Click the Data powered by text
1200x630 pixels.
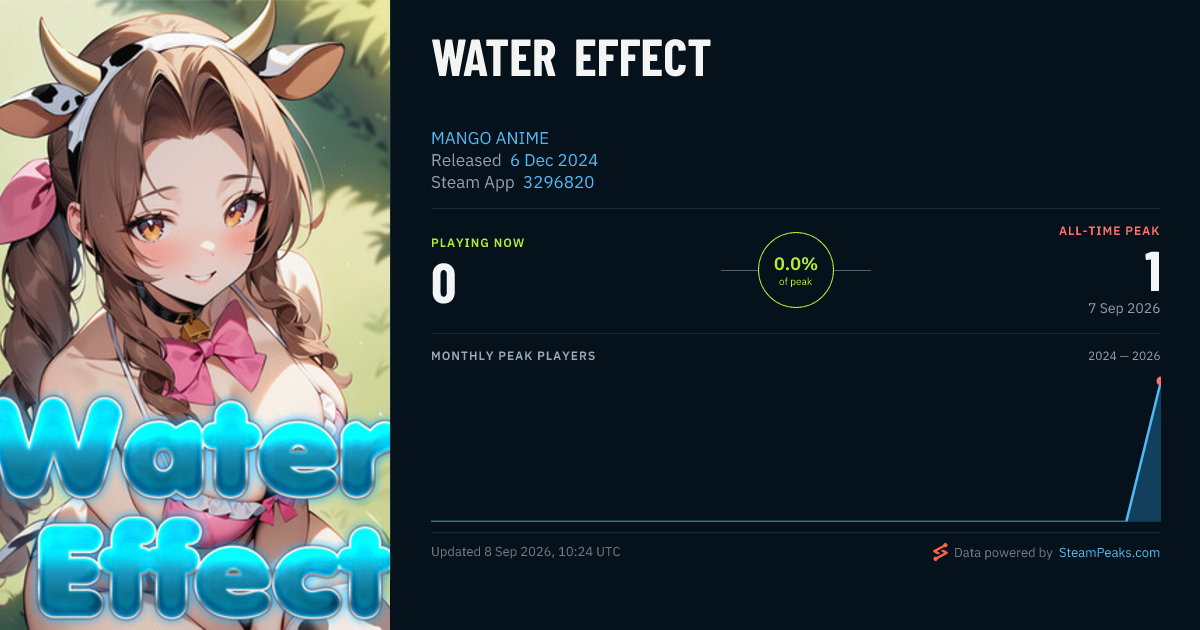pos(1003,552)
